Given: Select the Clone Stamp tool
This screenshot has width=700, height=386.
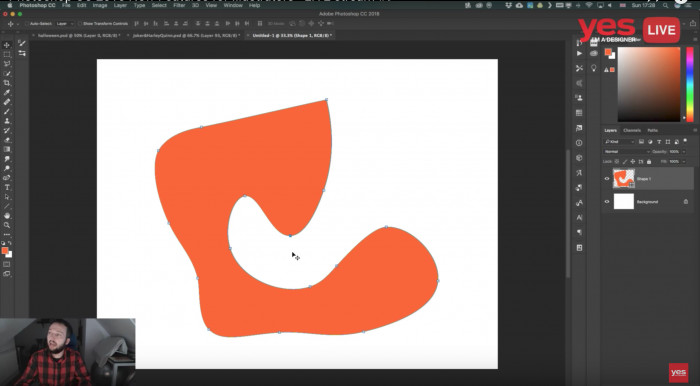Looking at the screenshot, I should pyautogui.click(x=7, y=121).
